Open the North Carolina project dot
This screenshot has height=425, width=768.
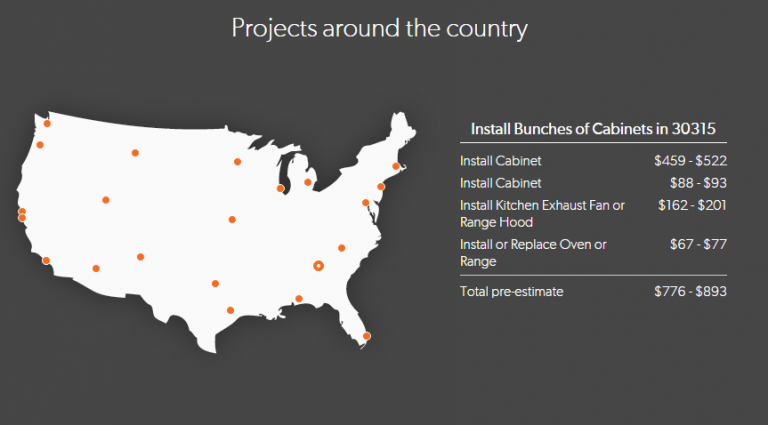pyautogui.click(x=341, y=248)
